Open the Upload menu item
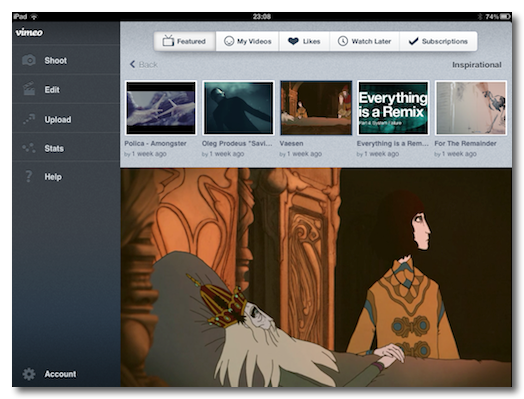This screenshot has width=524, height=399. tap(66, 119)
